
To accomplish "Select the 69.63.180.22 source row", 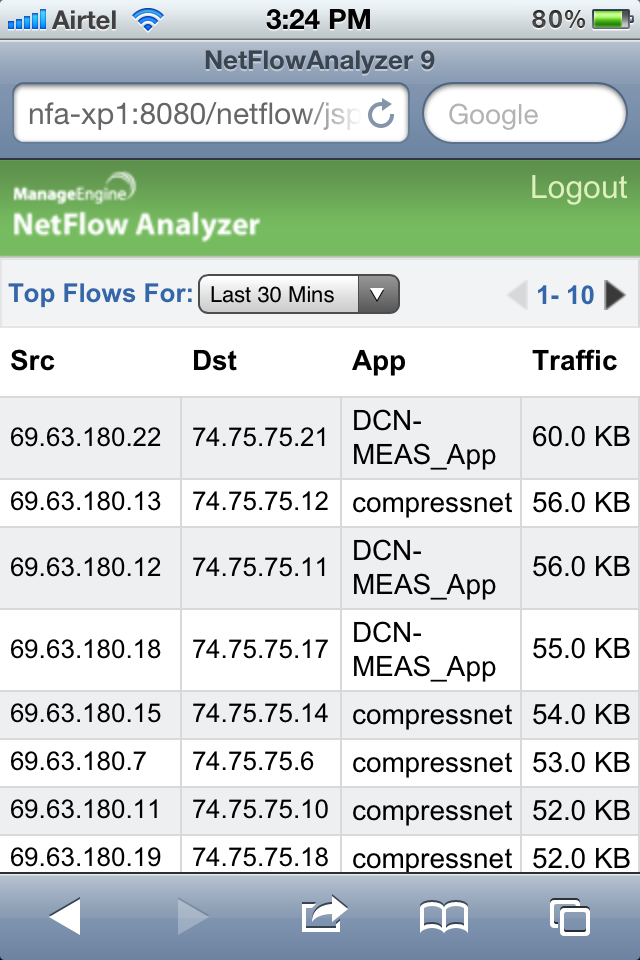I will [320, 438].
